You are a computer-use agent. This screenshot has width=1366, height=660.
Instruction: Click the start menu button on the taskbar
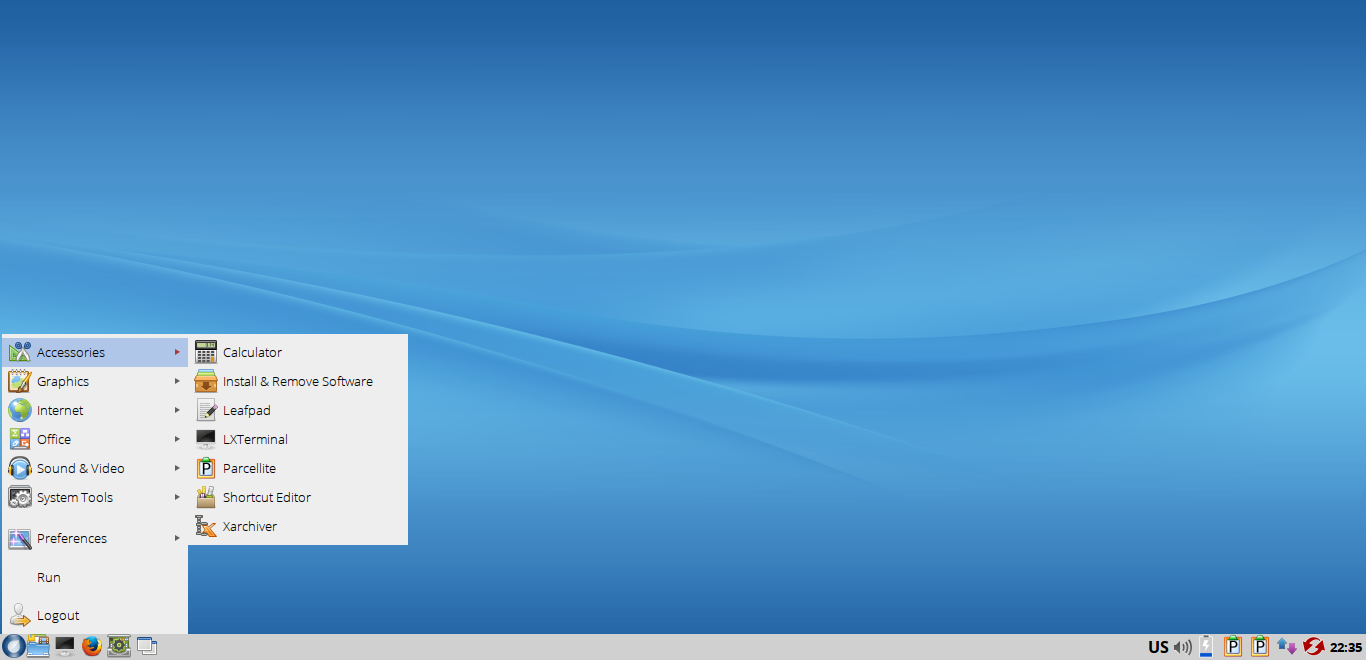click(x=14, y=646)
